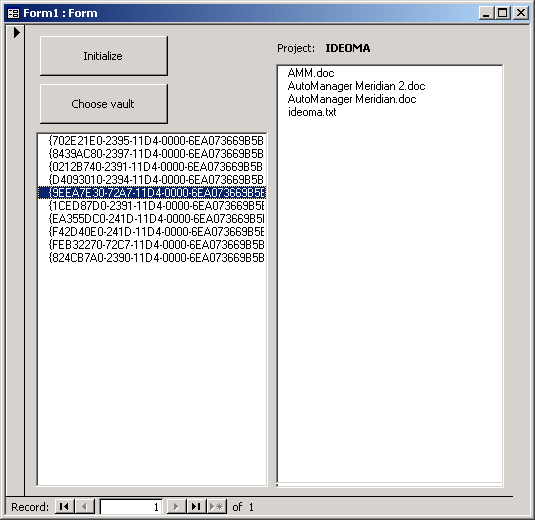Select GUID starting with {F42D40E0-241D
The width and height of the screenshot is (535, 520).
(x=152, y=232)
